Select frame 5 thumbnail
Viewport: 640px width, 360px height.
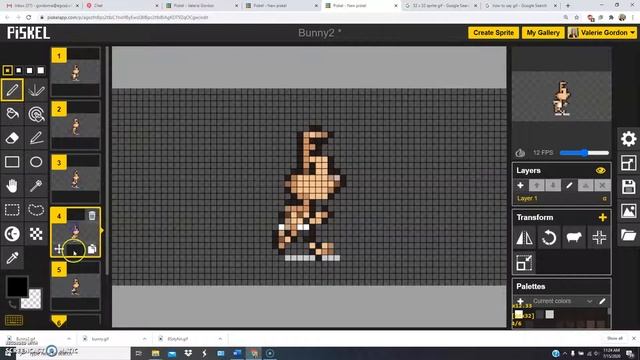[76, 286]
